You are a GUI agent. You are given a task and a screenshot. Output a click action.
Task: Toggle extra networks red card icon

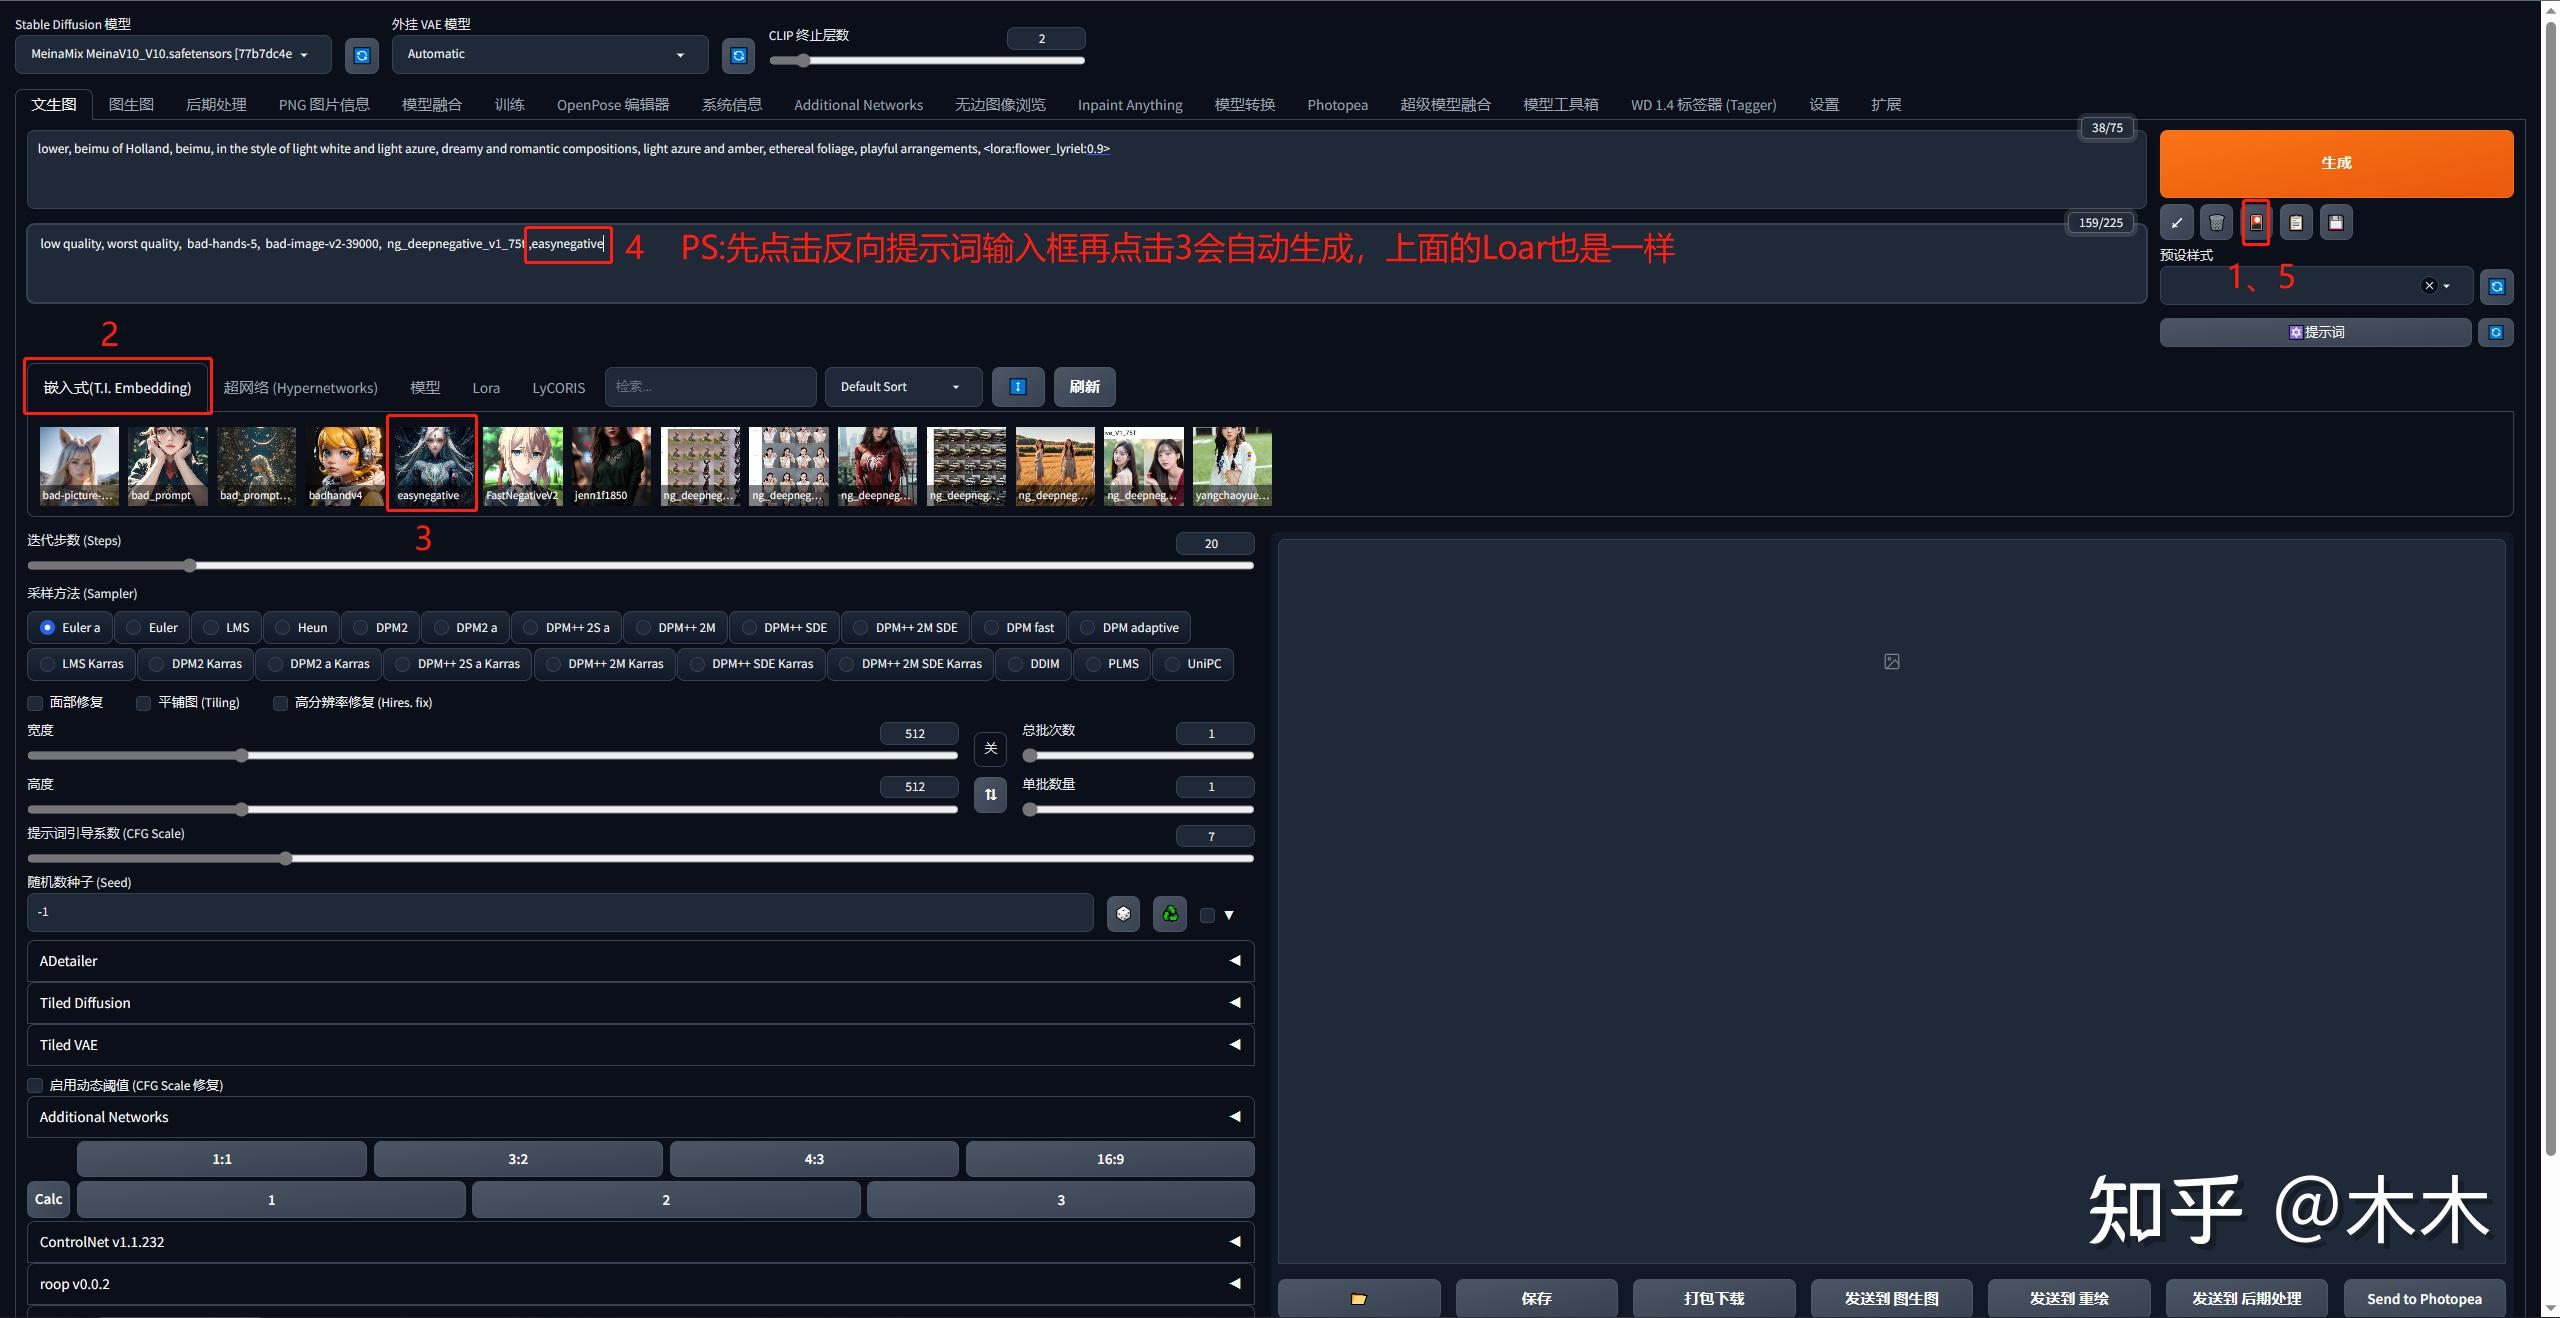click(x=2256, y=223)
